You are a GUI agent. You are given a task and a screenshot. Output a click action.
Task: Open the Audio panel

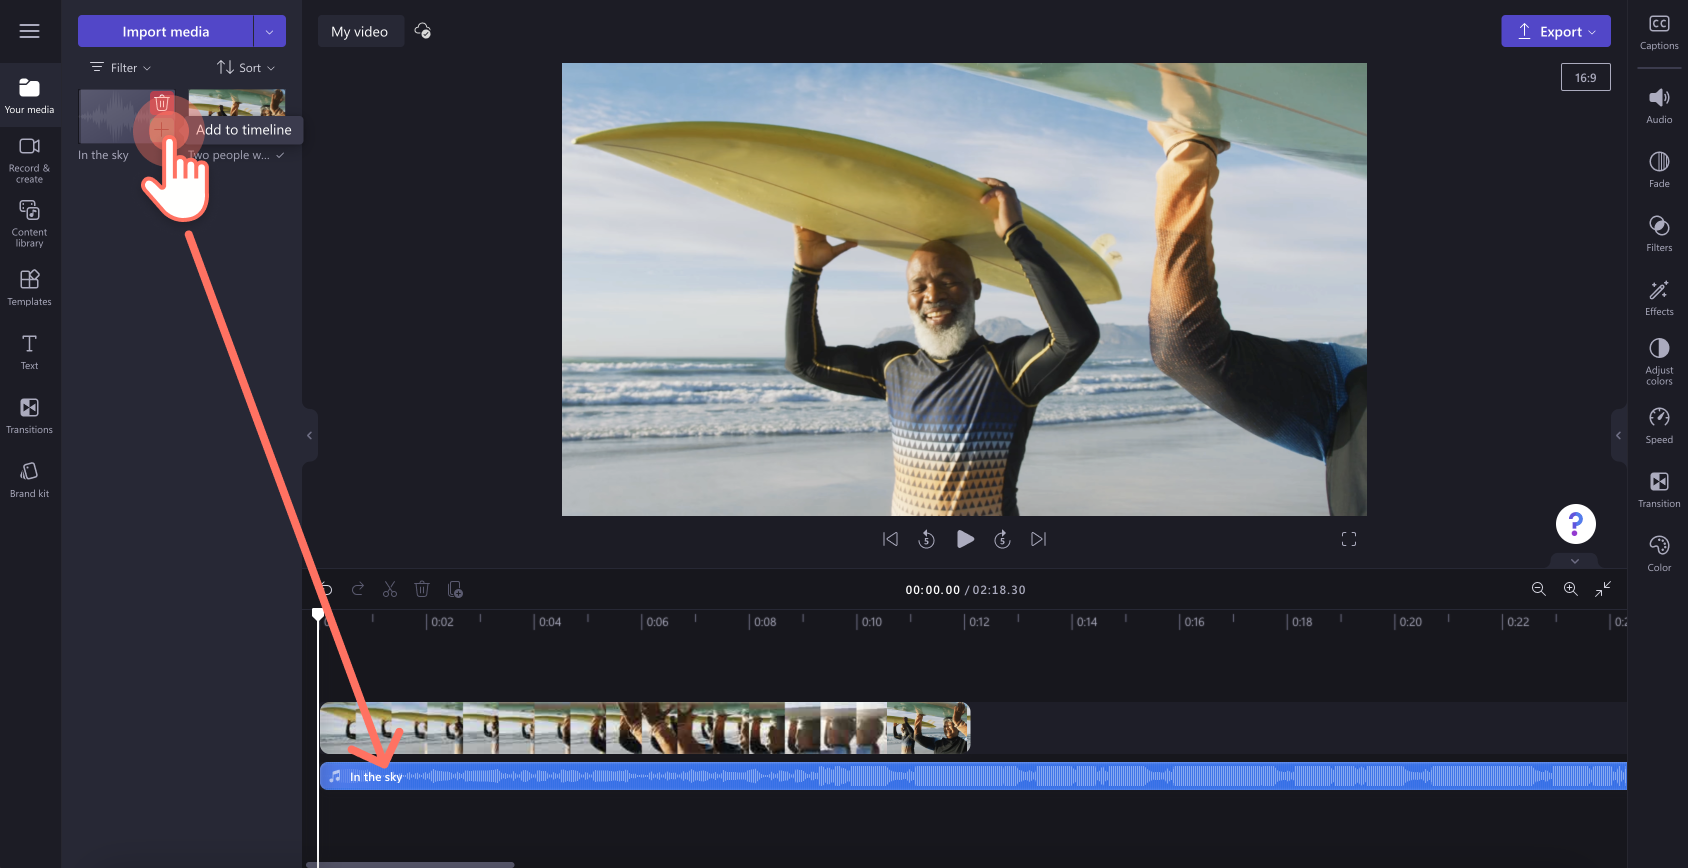pyautogui.click(x=1659, y=105)
